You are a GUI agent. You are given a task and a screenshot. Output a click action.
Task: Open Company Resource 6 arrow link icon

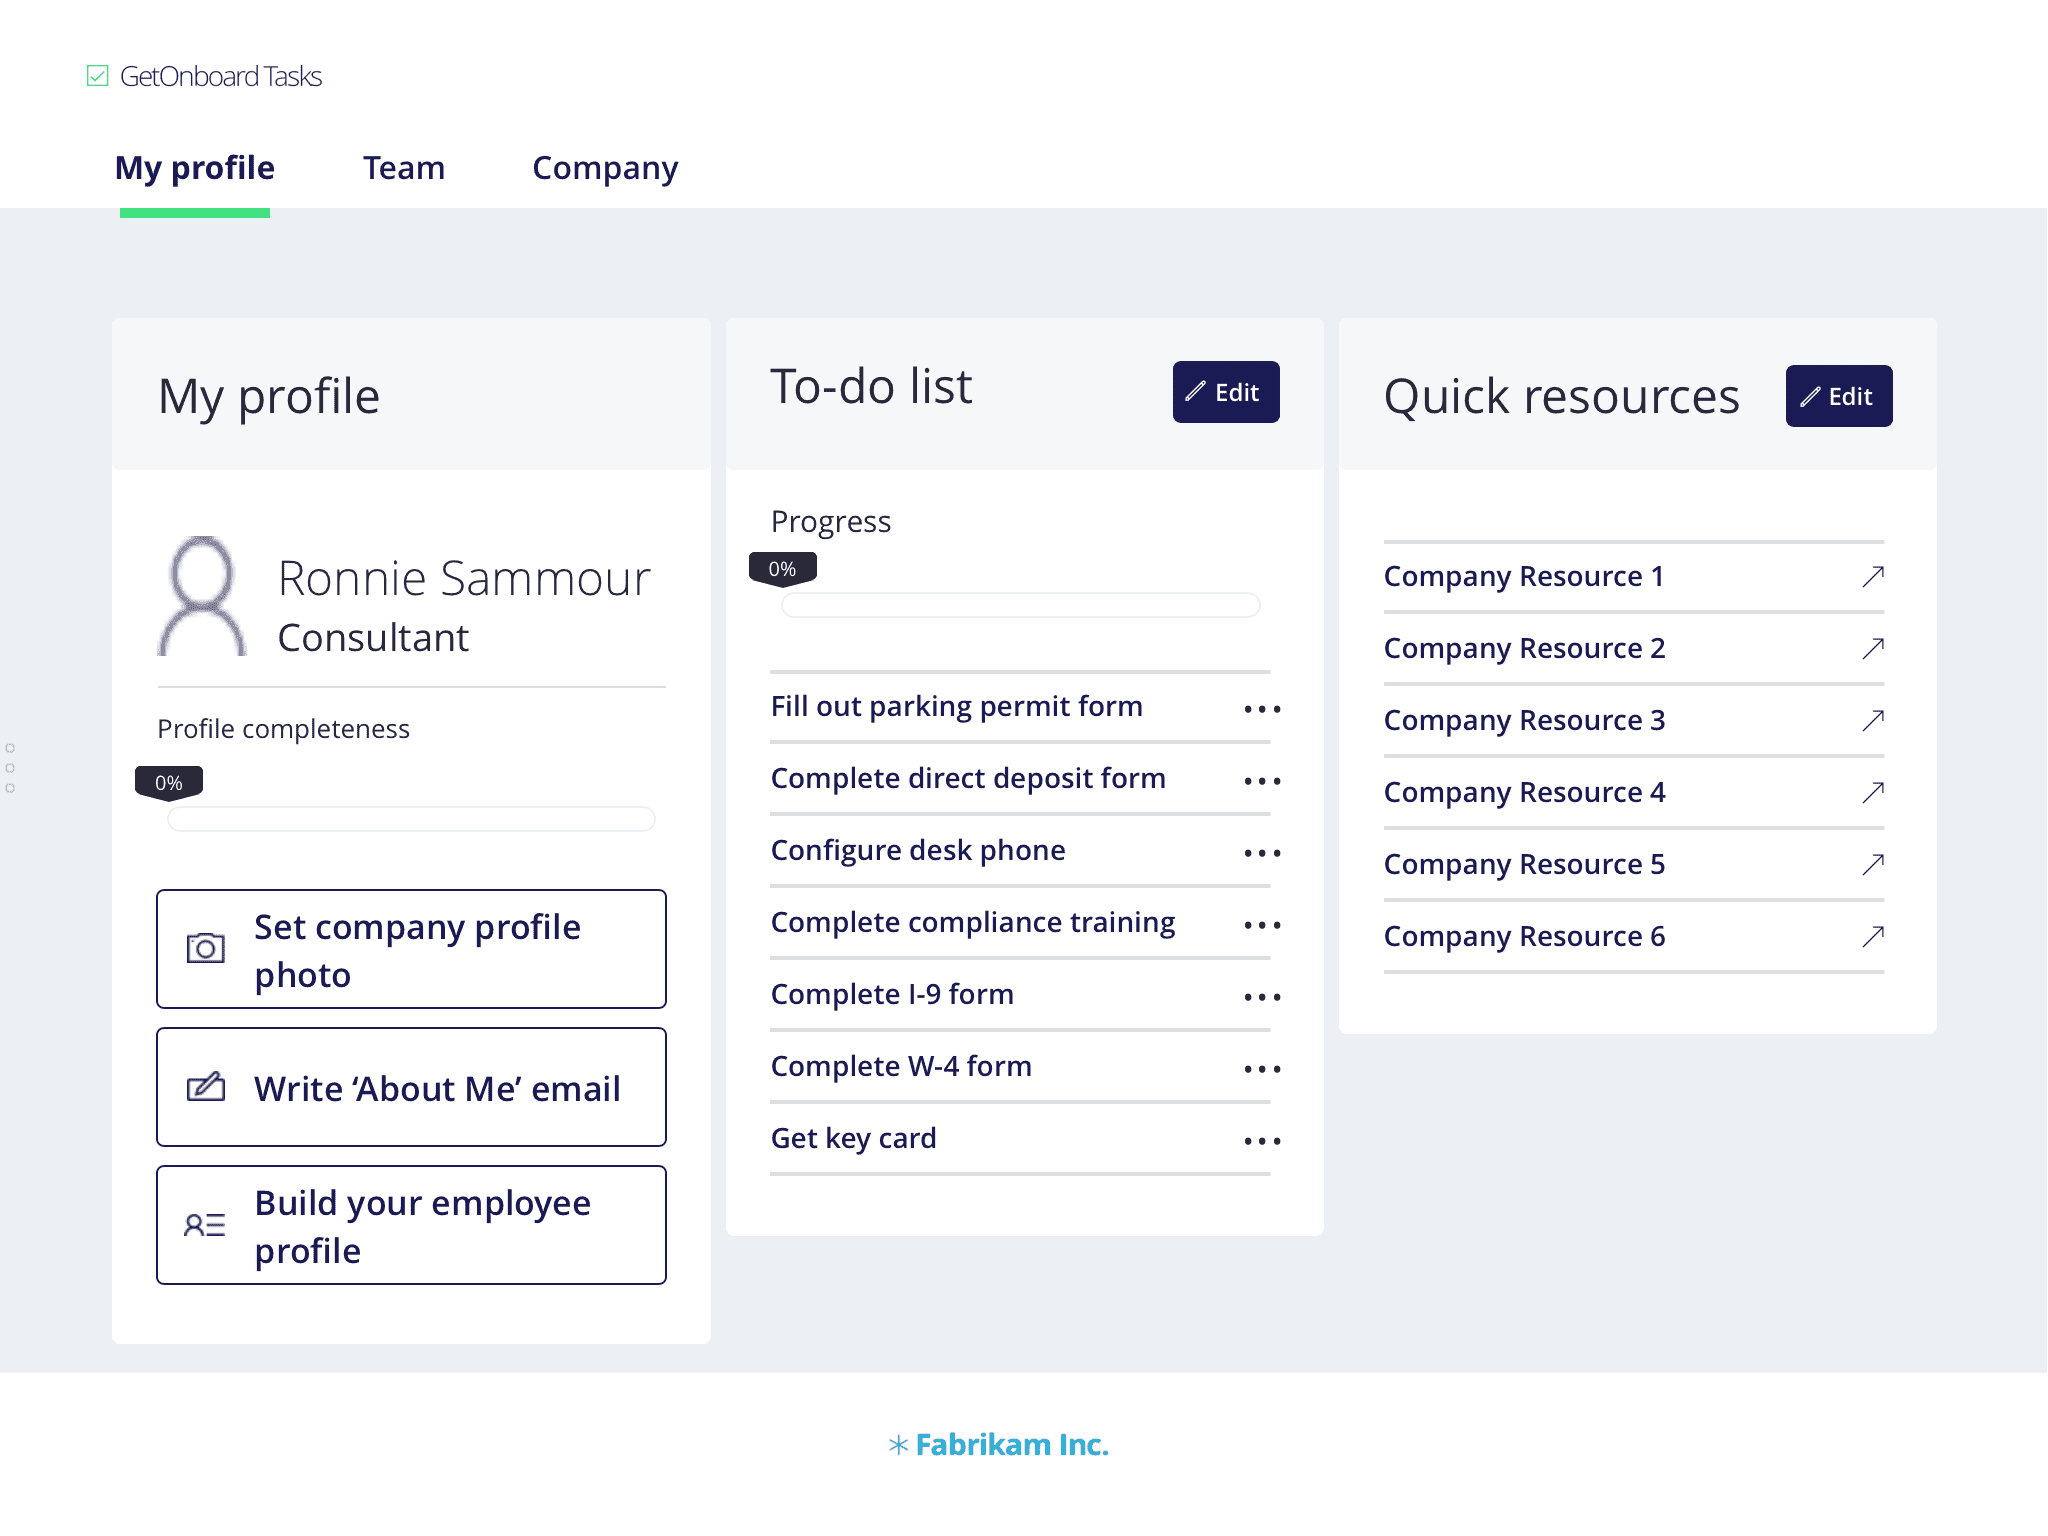(1873, 936)
